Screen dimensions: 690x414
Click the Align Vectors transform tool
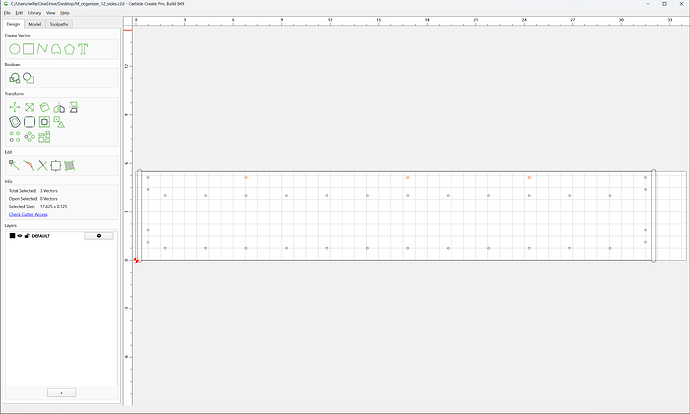[x=73, y=107]
